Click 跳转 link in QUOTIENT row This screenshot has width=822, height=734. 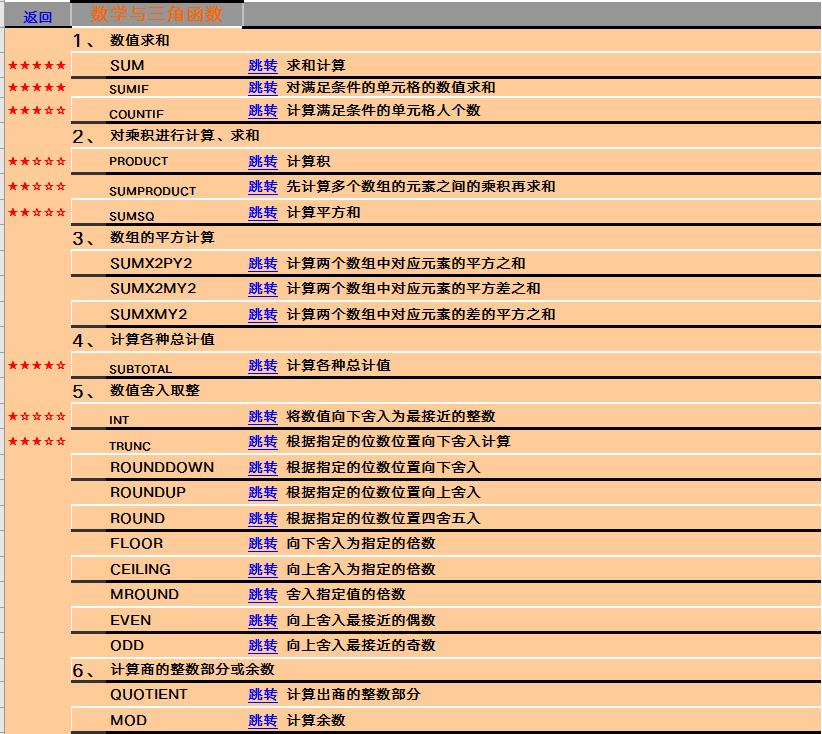coord(263,694)
